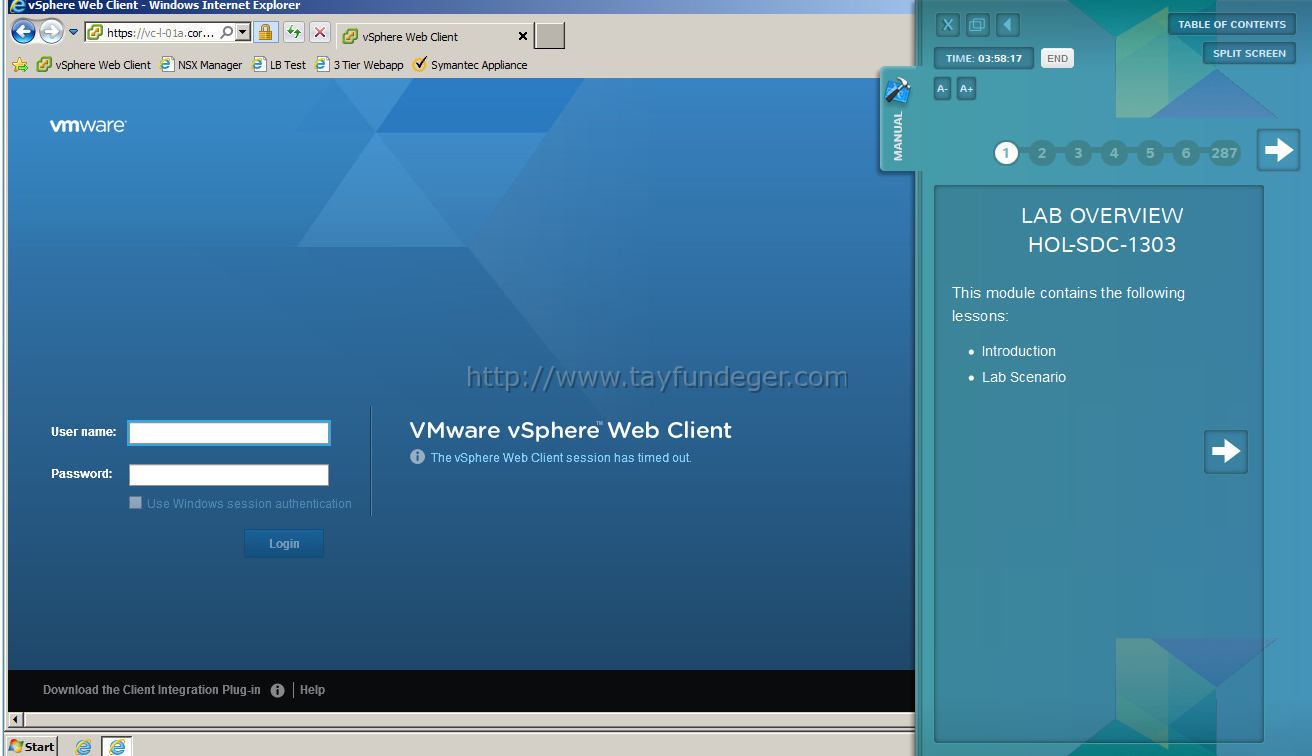Click the VMware vSphere Web Client heading
Image resolution: width=1312 pixels, height=756 pixels.
[x=570, y=430]
